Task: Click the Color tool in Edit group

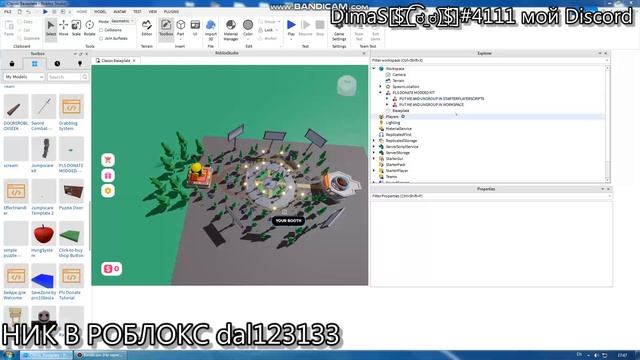Action: [248, 28]
